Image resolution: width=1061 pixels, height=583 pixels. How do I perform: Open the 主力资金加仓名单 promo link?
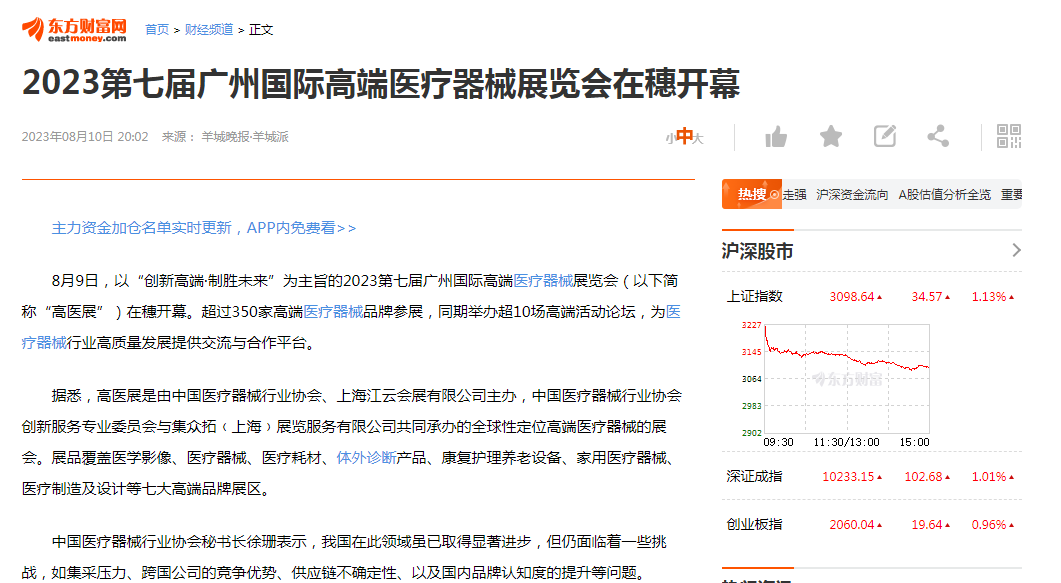pyautogui.click(x=204, y=228)
